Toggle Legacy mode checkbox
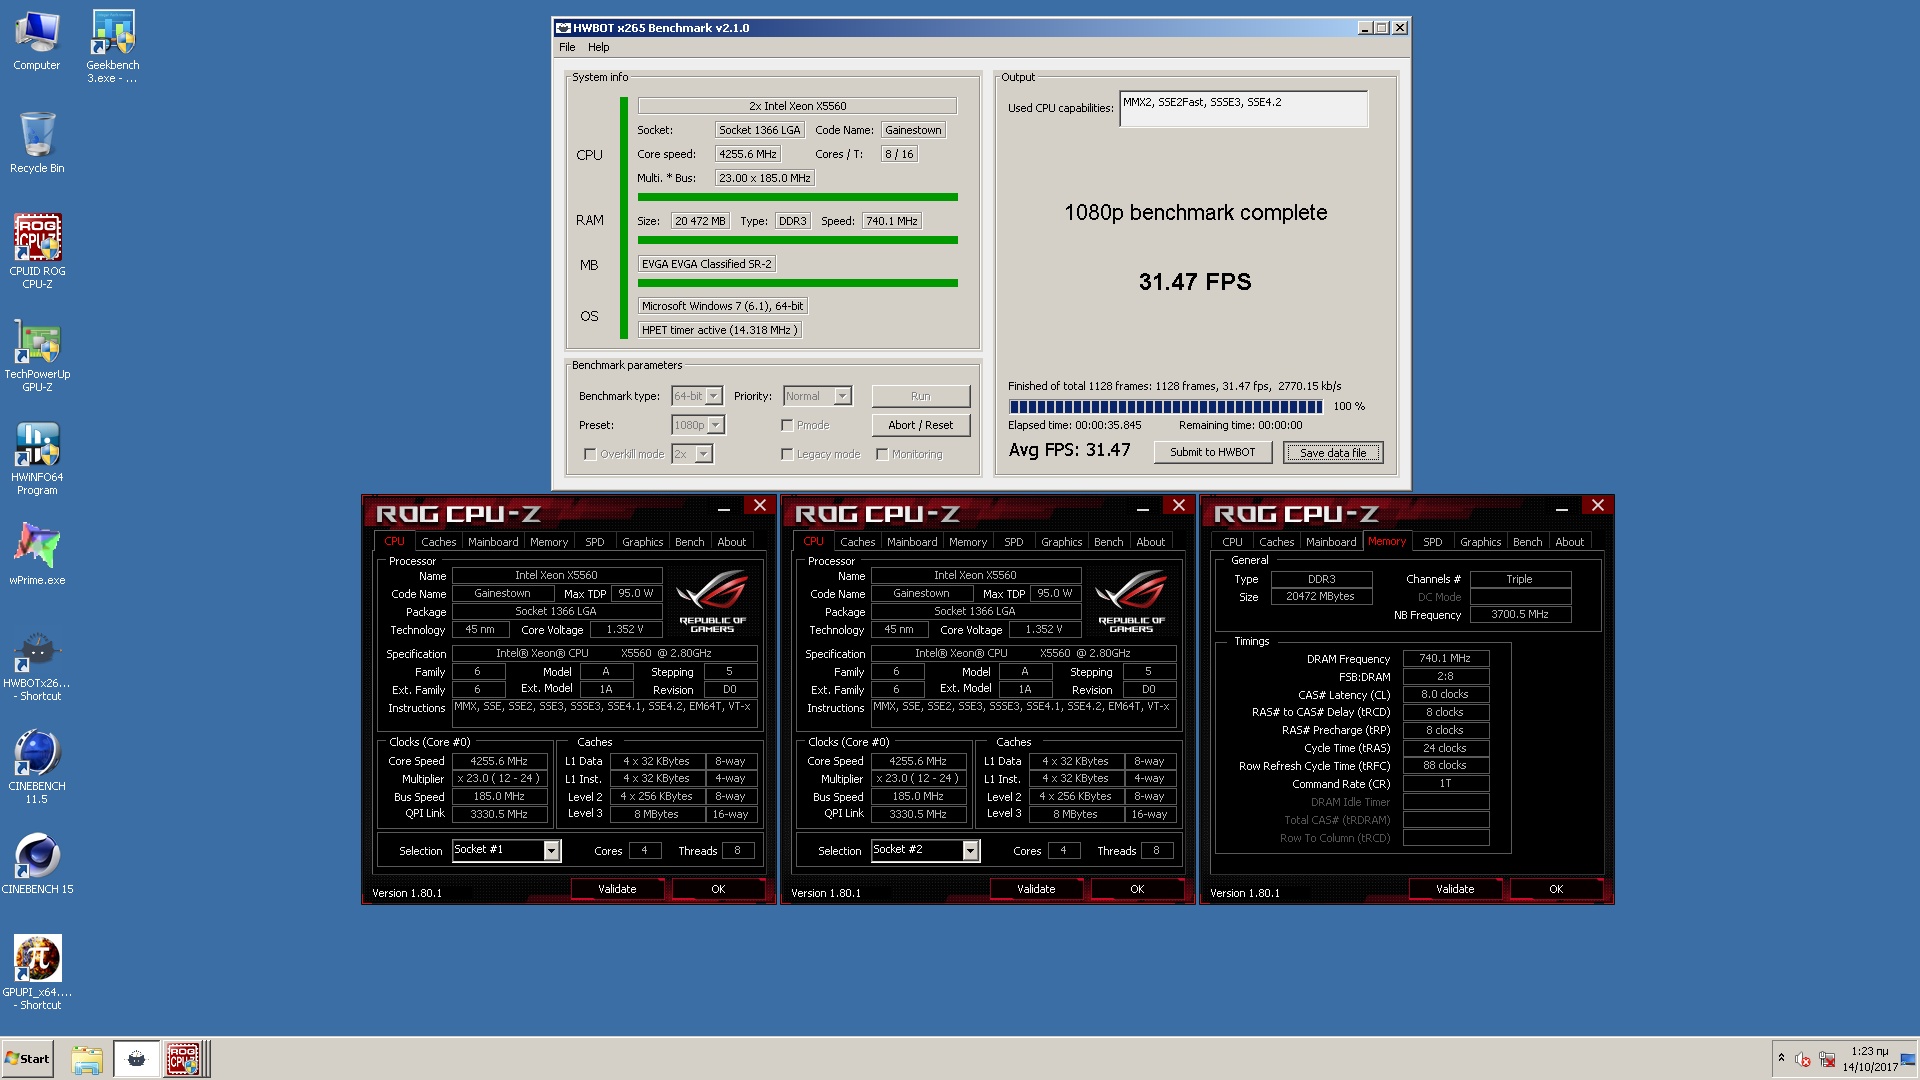The width and height of the screenshot is (1920, 1080). [787, 454]
